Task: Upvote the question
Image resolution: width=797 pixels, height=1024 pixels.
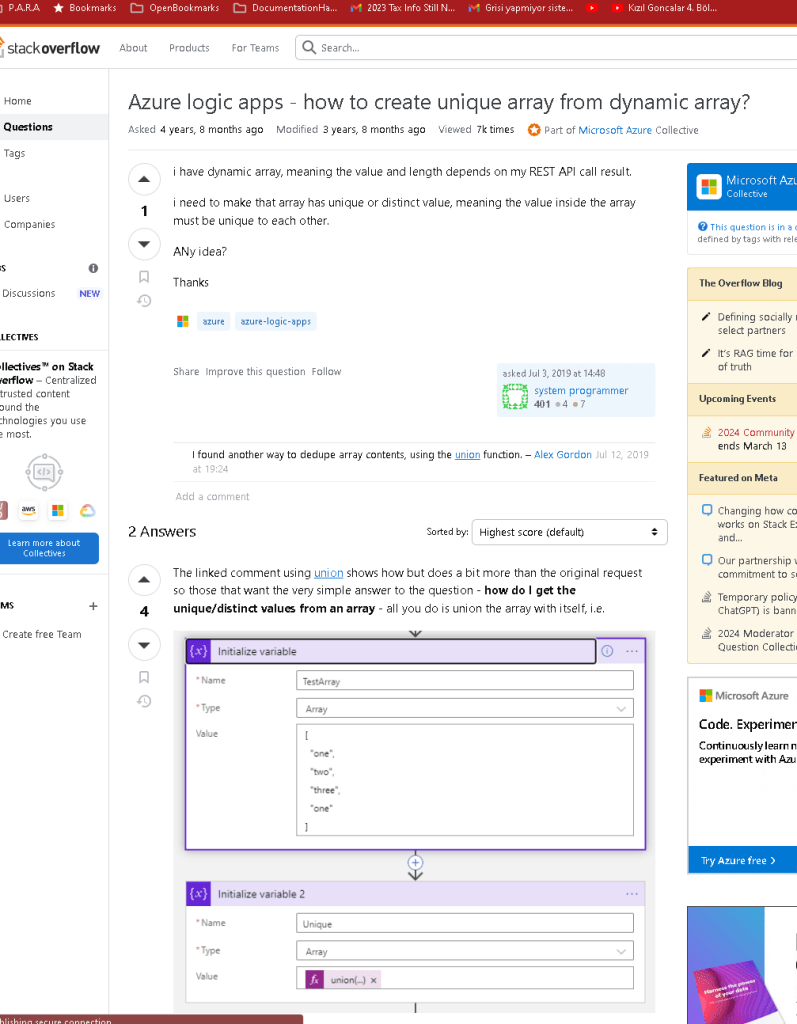Action: coord(144,179)
